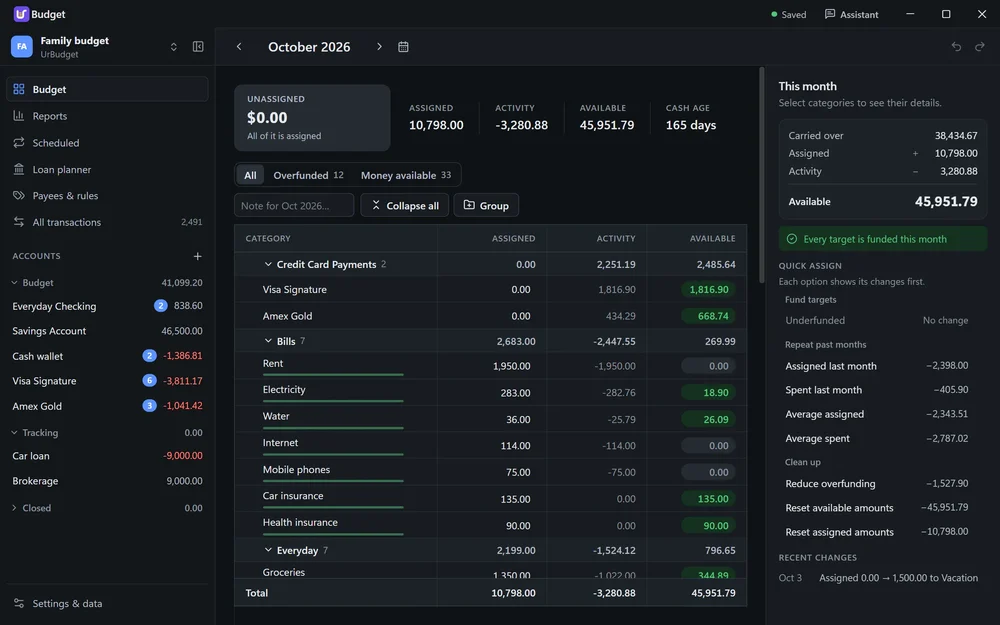Image resolution: width=1000 pixels, height=625 pixels.
Task: Click Rent assigned amount 1,950.00
Action: point(511,366)
